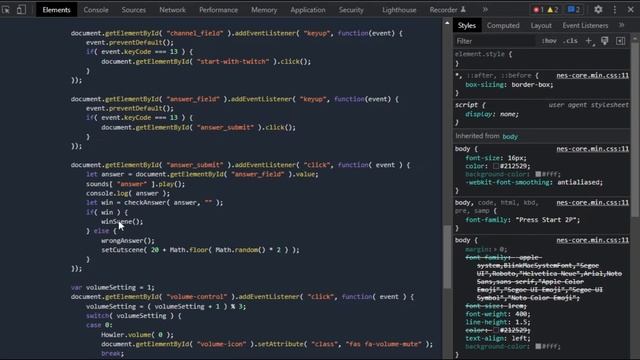Open nes-core.min.css link for box-sizing rule
The height and width of the screenshot is (360, 640).
click(592, 75)
